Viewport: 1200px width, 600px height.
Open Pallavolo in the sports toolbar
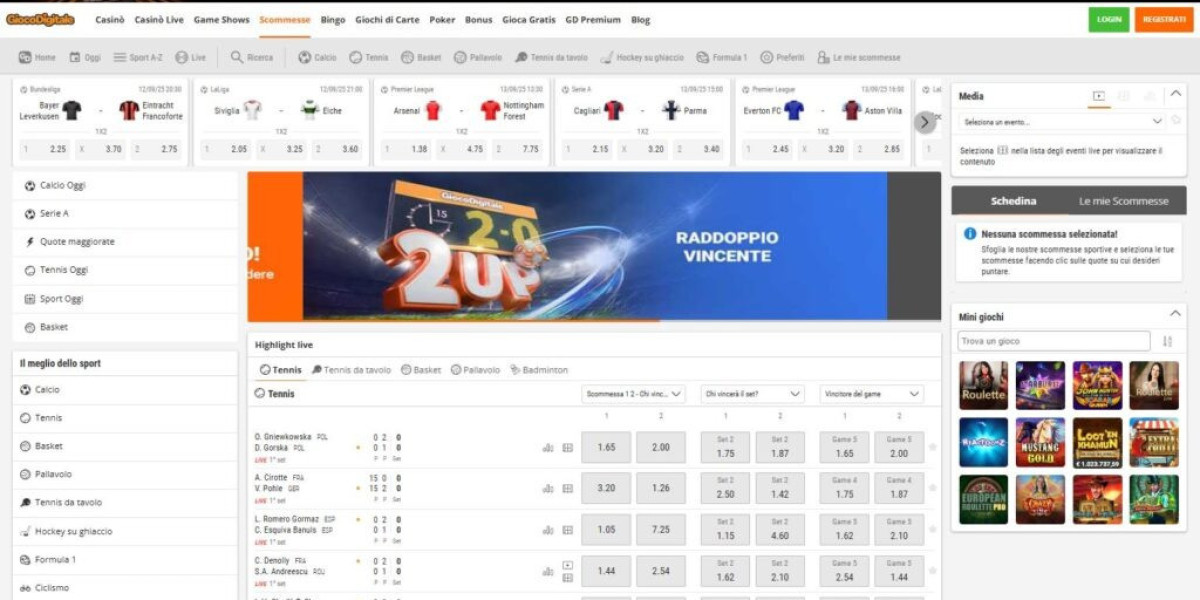click(478, 57)
